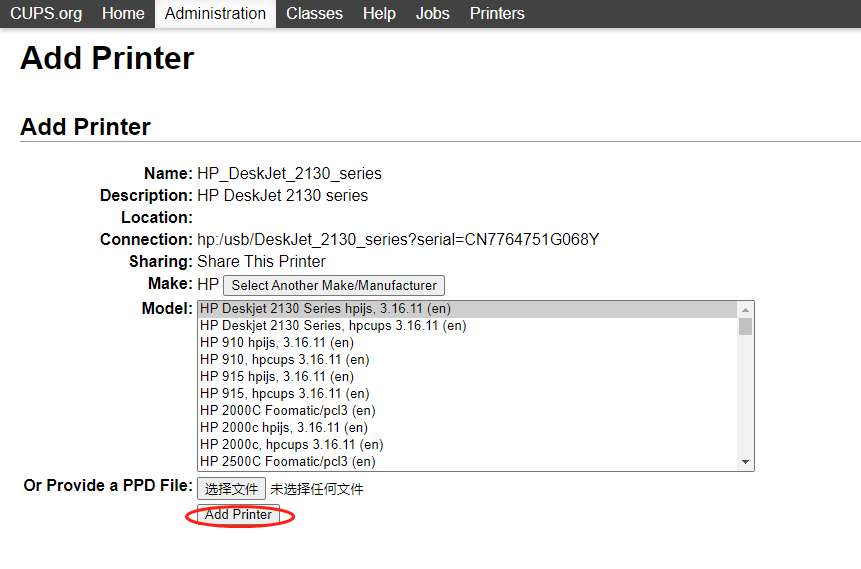Open the Printers tab
861x569 pixels.
pyautogui.click(x=497, y=13)
